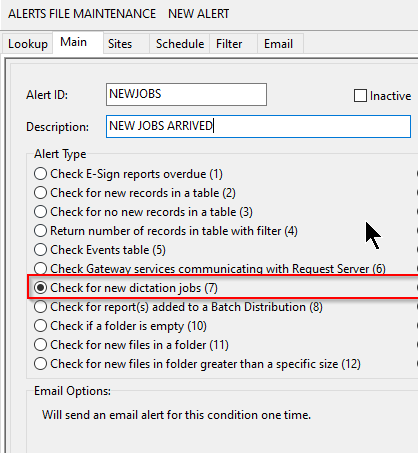The height and width of the screenshot is (453, 418).
Task: Click into the Alert ID field
Action: 186,94
